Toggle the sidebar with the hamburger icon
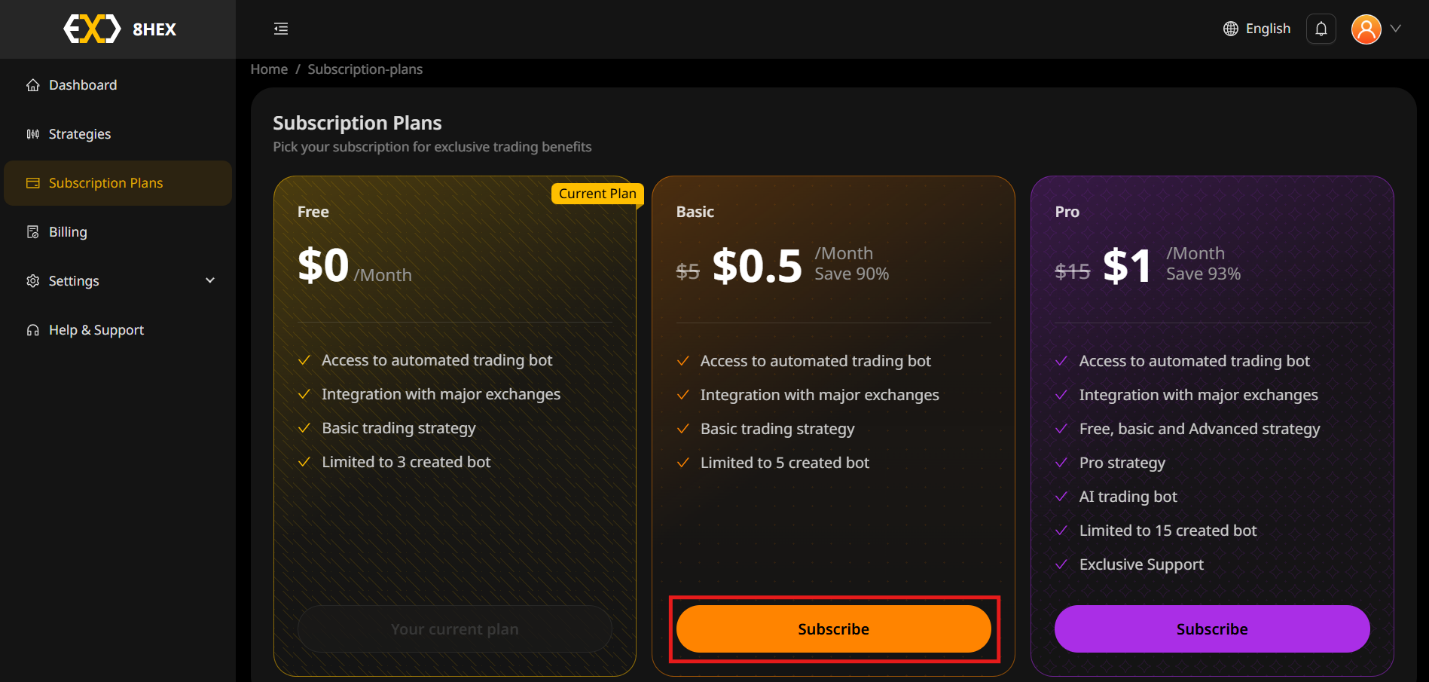 click(280, 28)
